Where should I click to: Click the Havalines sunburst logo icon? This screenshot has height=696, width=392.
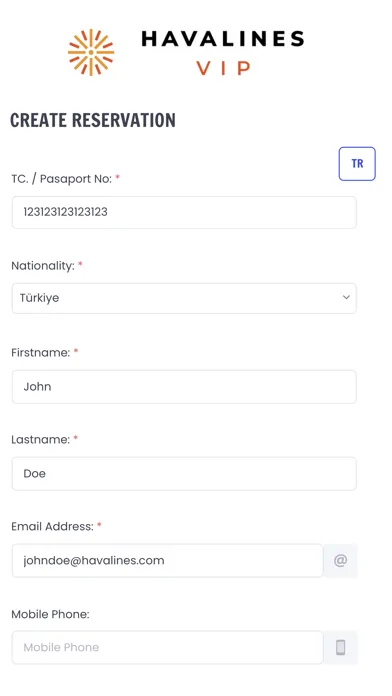click(x=91, y=52)
